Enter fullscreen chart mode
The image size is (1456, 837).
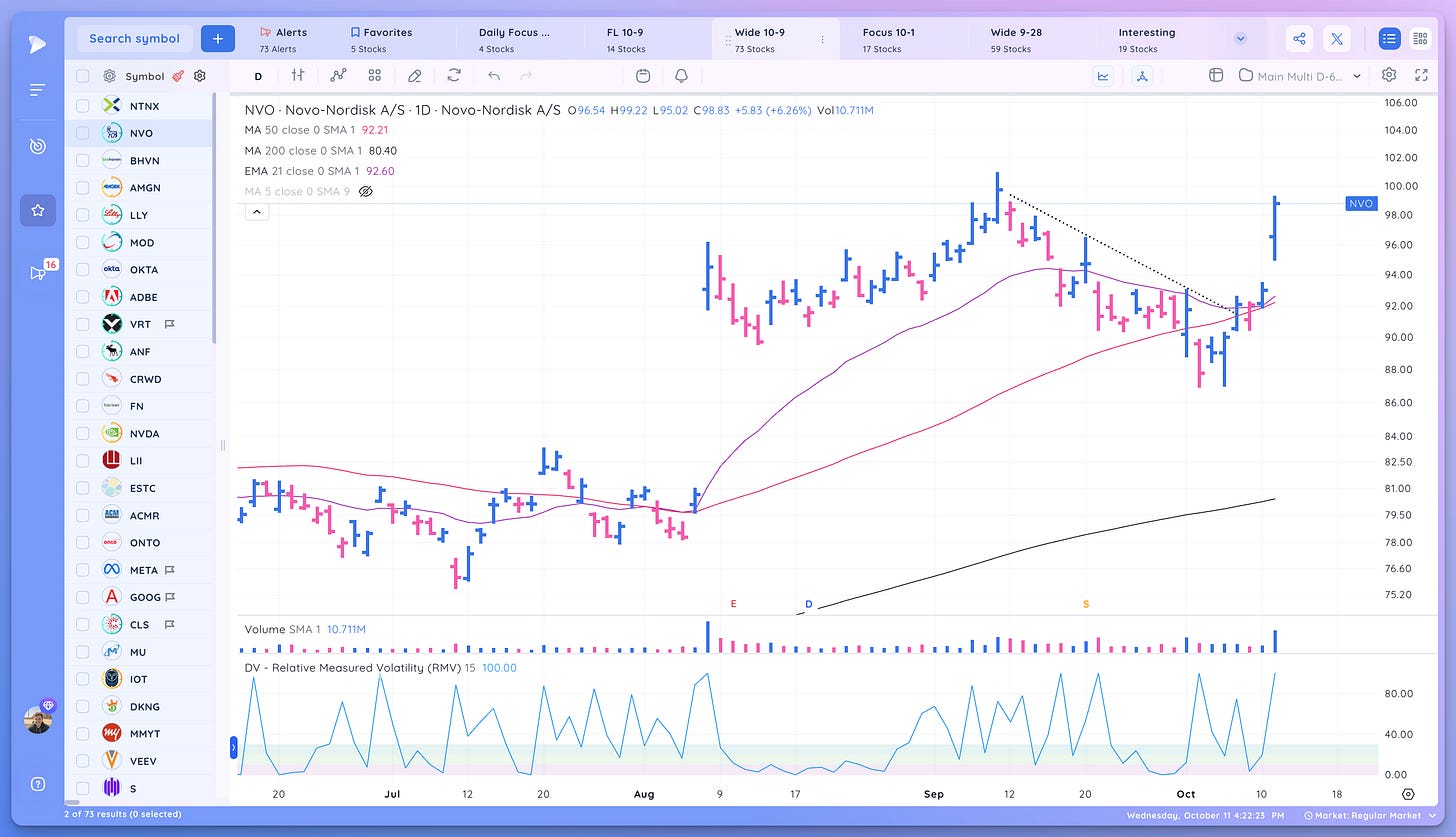pyautogui.click(x=1421, y=75)
